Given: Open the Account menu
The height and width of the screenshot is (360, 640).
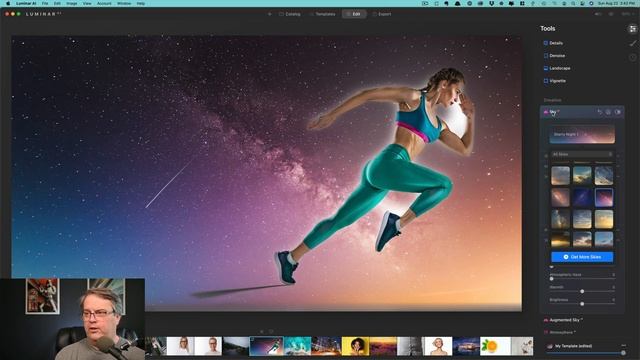Looking at the screenshot, I should coord(104,3).
